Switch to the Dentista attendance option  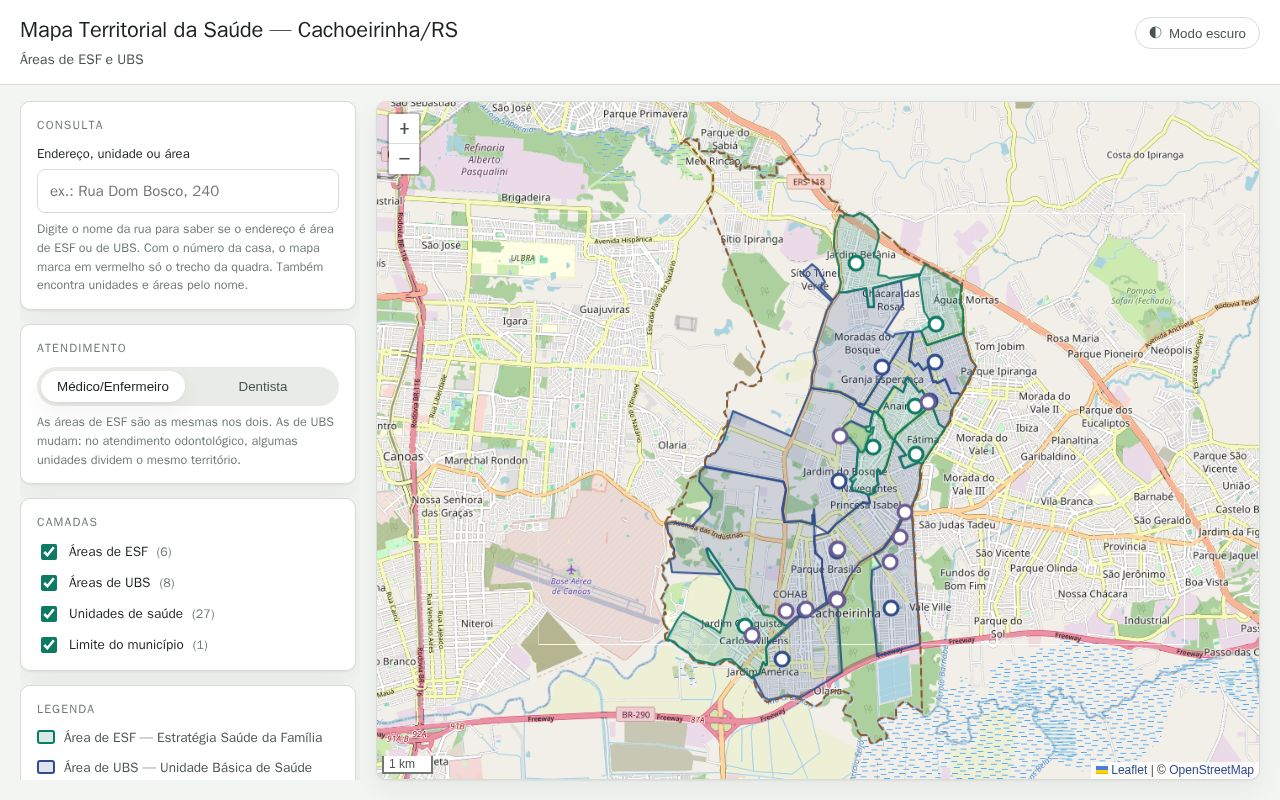coord(263,387)
